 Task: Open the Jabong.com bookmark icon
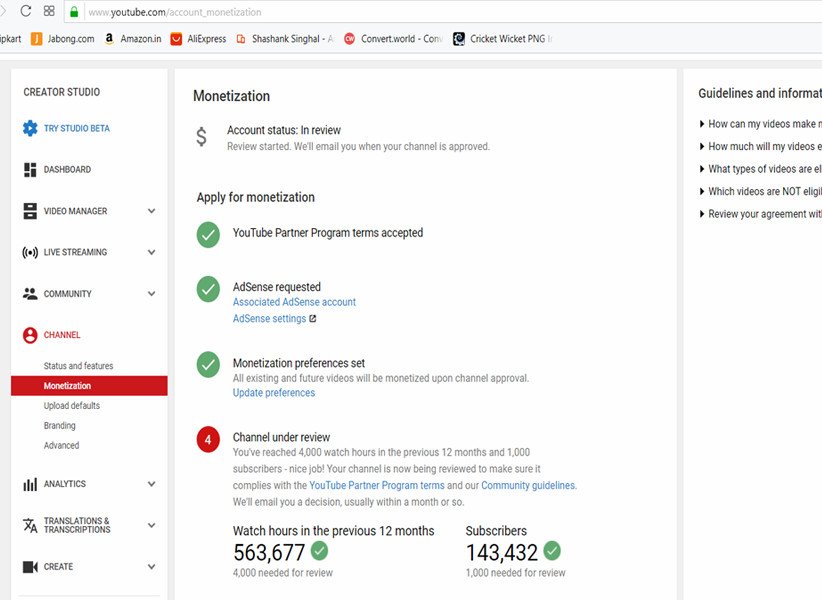click(x=36, y=39)
